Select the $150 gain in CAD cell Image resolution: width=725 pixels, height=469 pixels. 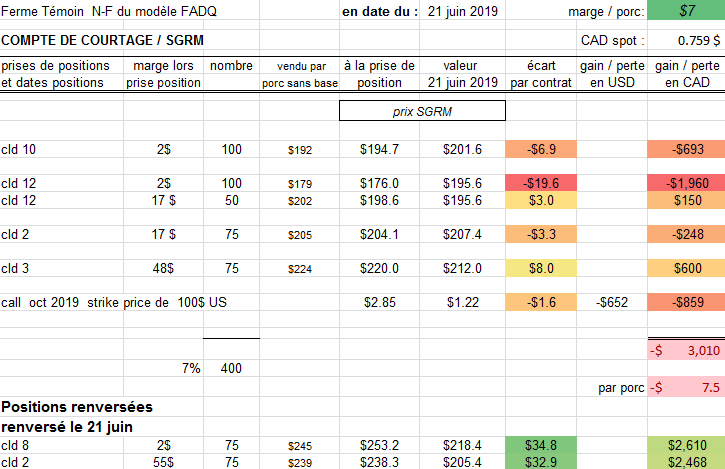pyautogui.click(x=685, y=200)
